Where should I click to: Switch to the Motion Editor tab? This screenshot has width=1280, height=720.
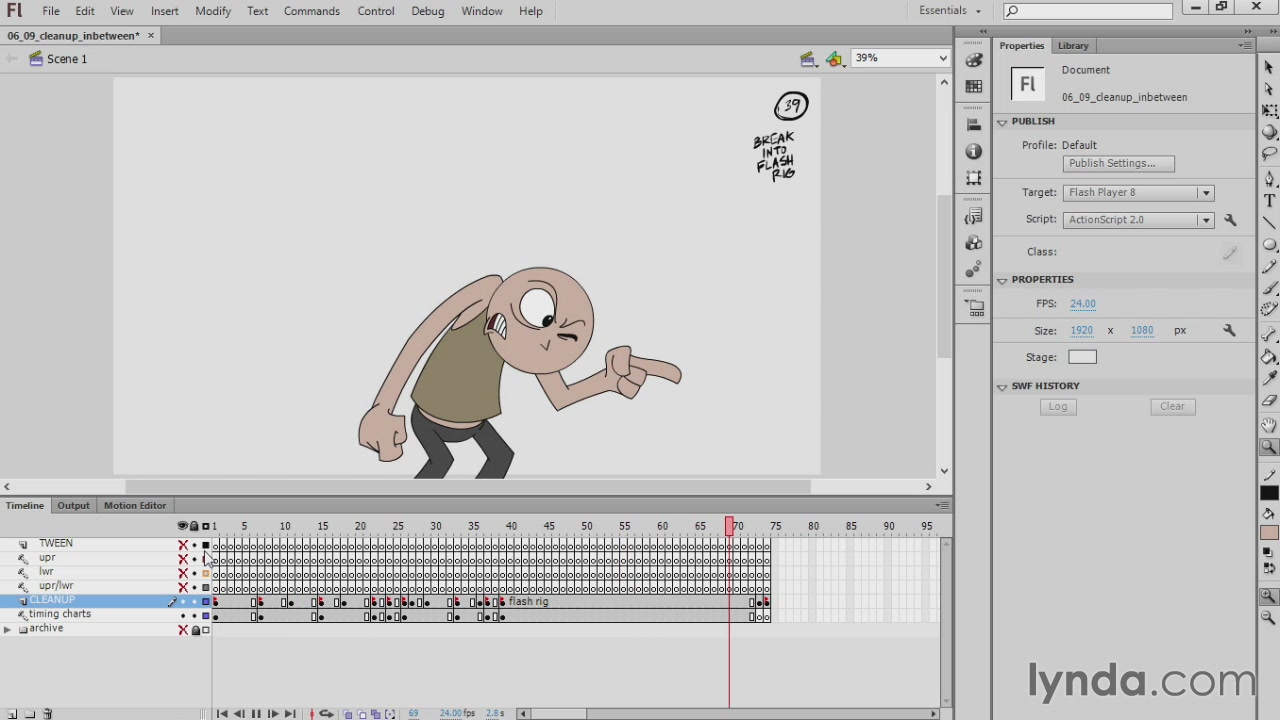tap(135, 506)
